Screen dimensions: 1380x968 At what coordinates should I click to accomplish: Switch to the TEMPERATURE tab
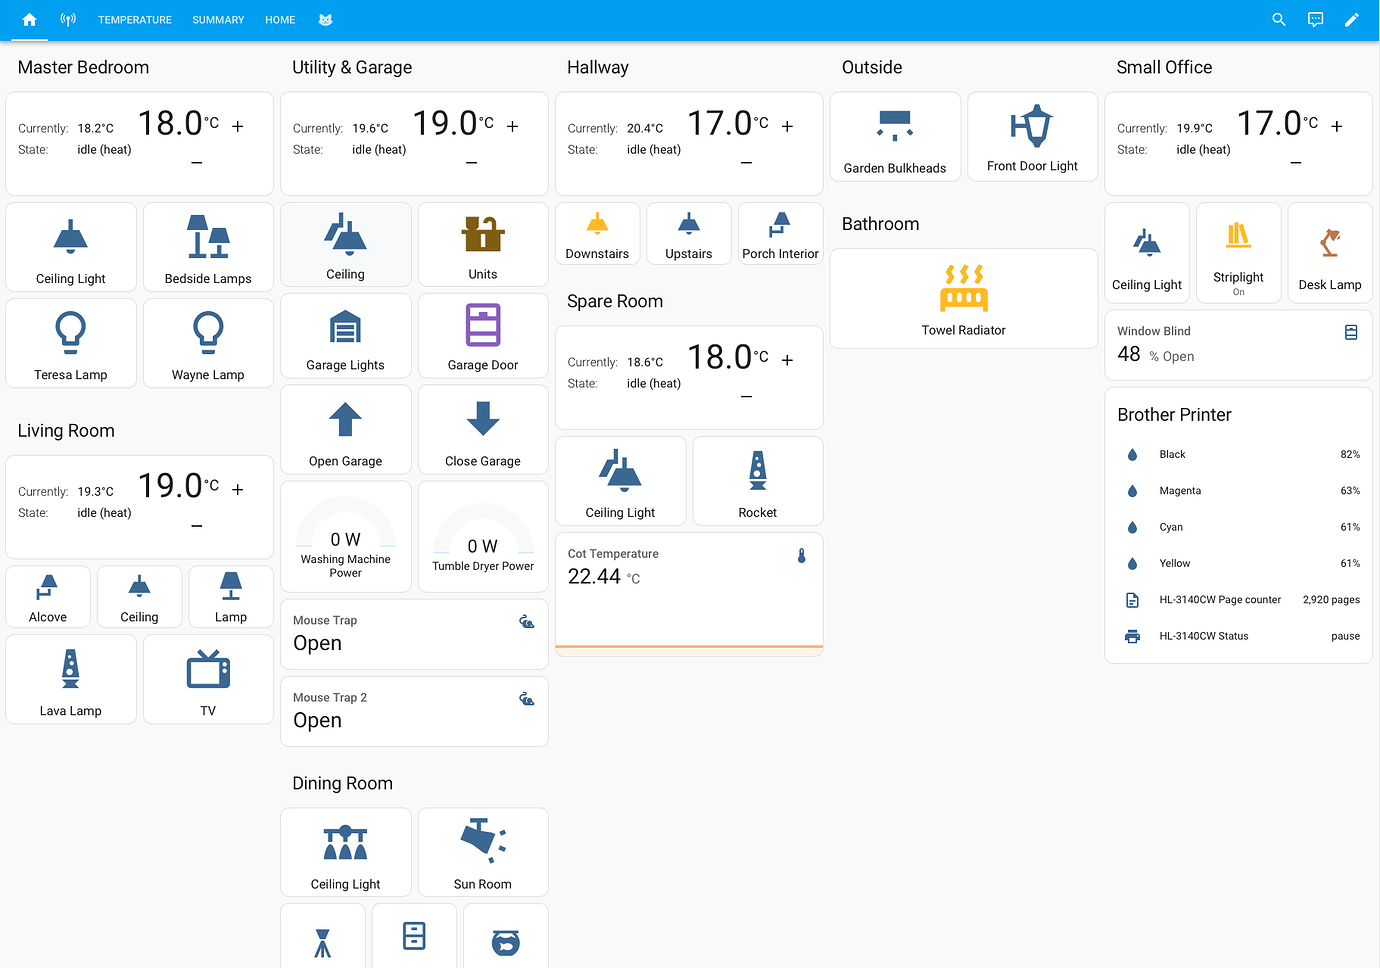click(x=135, y=20)
